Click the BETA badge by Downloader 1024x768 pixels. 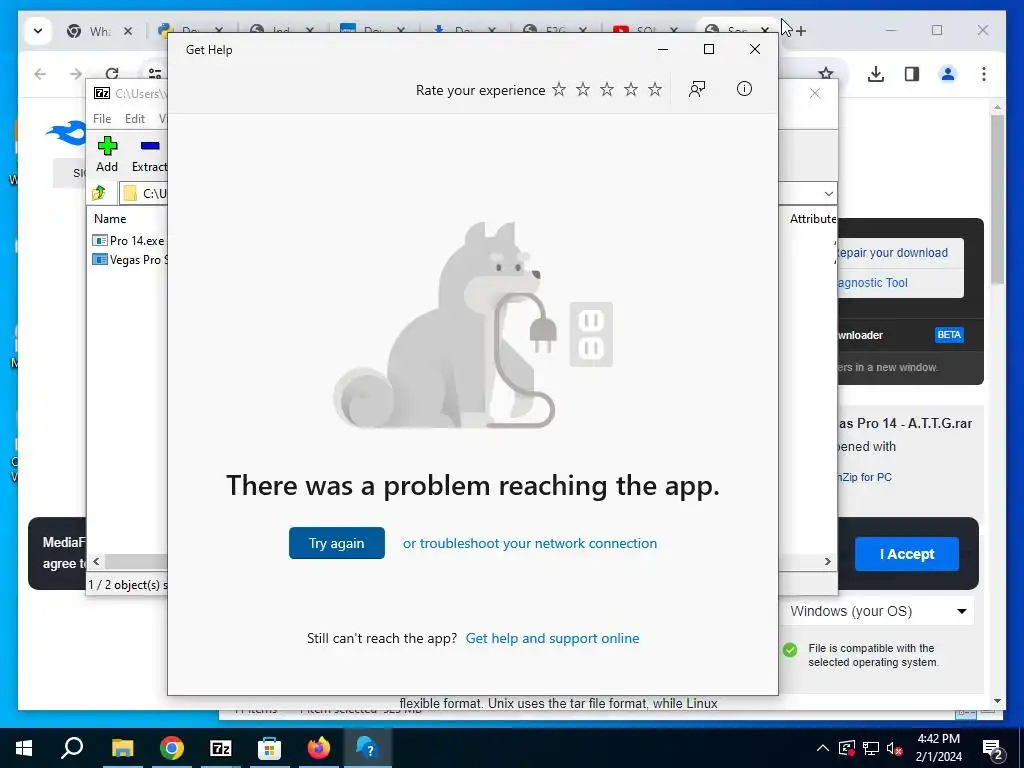pos(949,334)
